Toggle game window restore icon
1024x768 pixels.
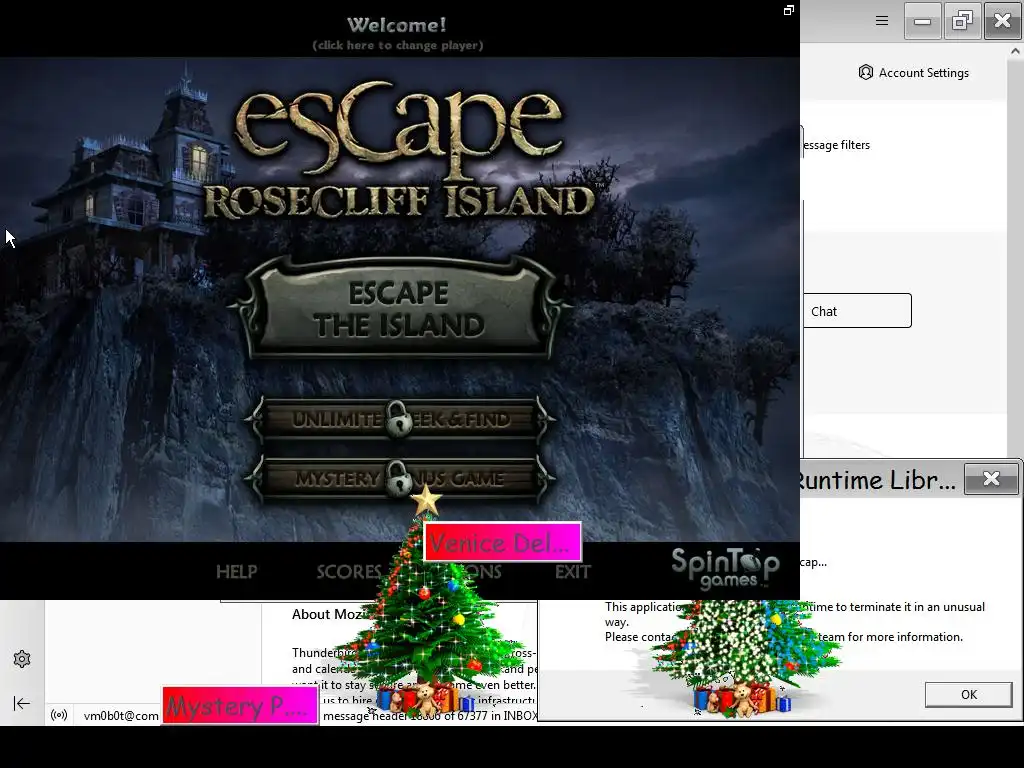pyautogui.click(x=789, y=10)
